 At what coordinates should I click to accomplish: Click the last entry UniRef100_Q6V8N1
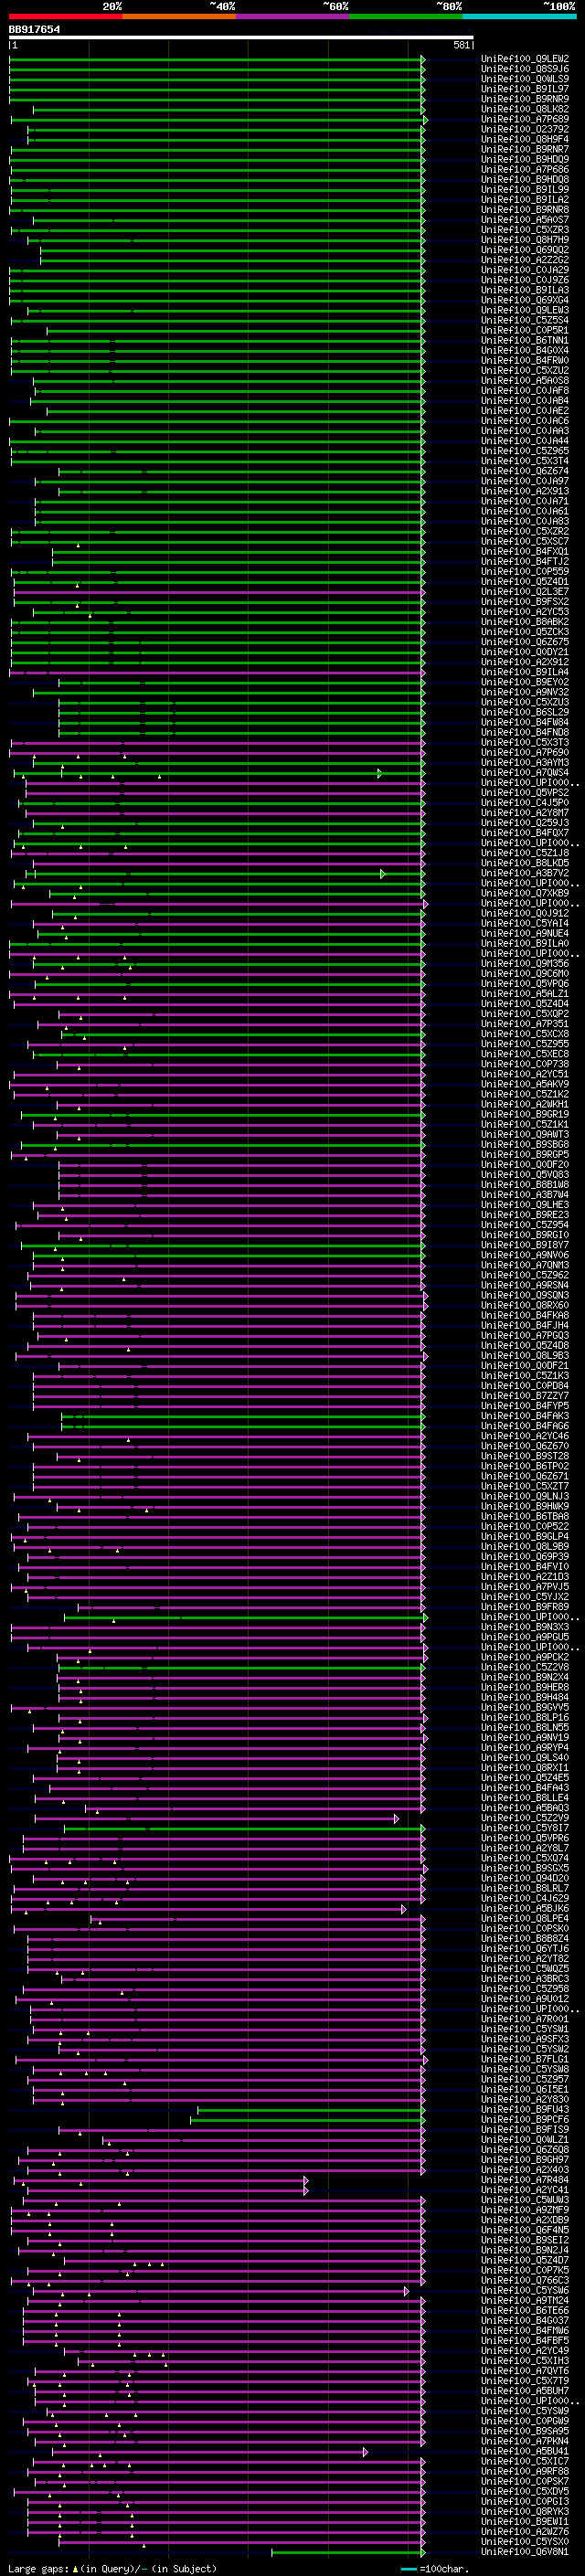[x=525, y=2551]
